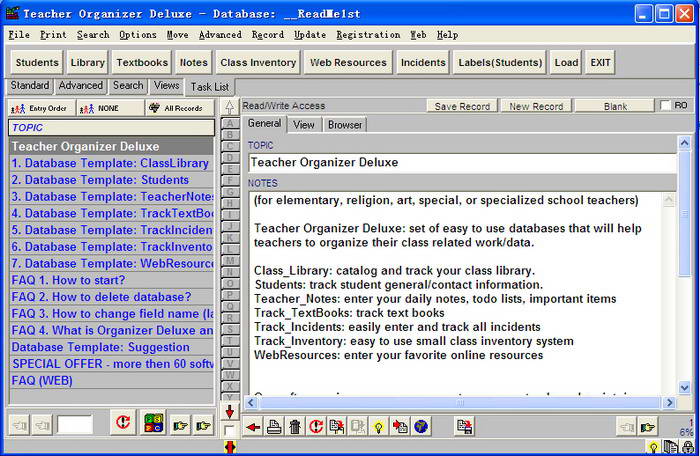Click the pointing hand icon beside the 6% indicator

coord(647,427)
